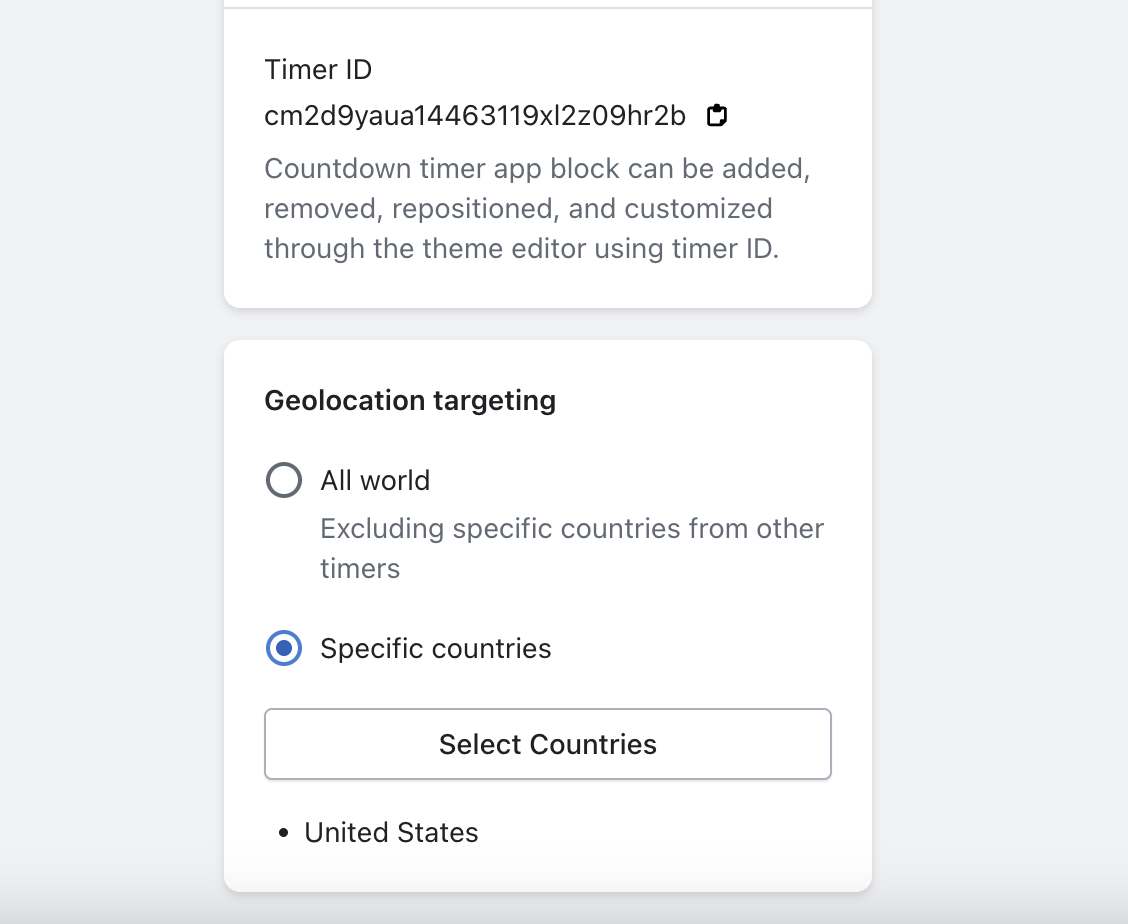Click United States in the country list

pos(391,833)
